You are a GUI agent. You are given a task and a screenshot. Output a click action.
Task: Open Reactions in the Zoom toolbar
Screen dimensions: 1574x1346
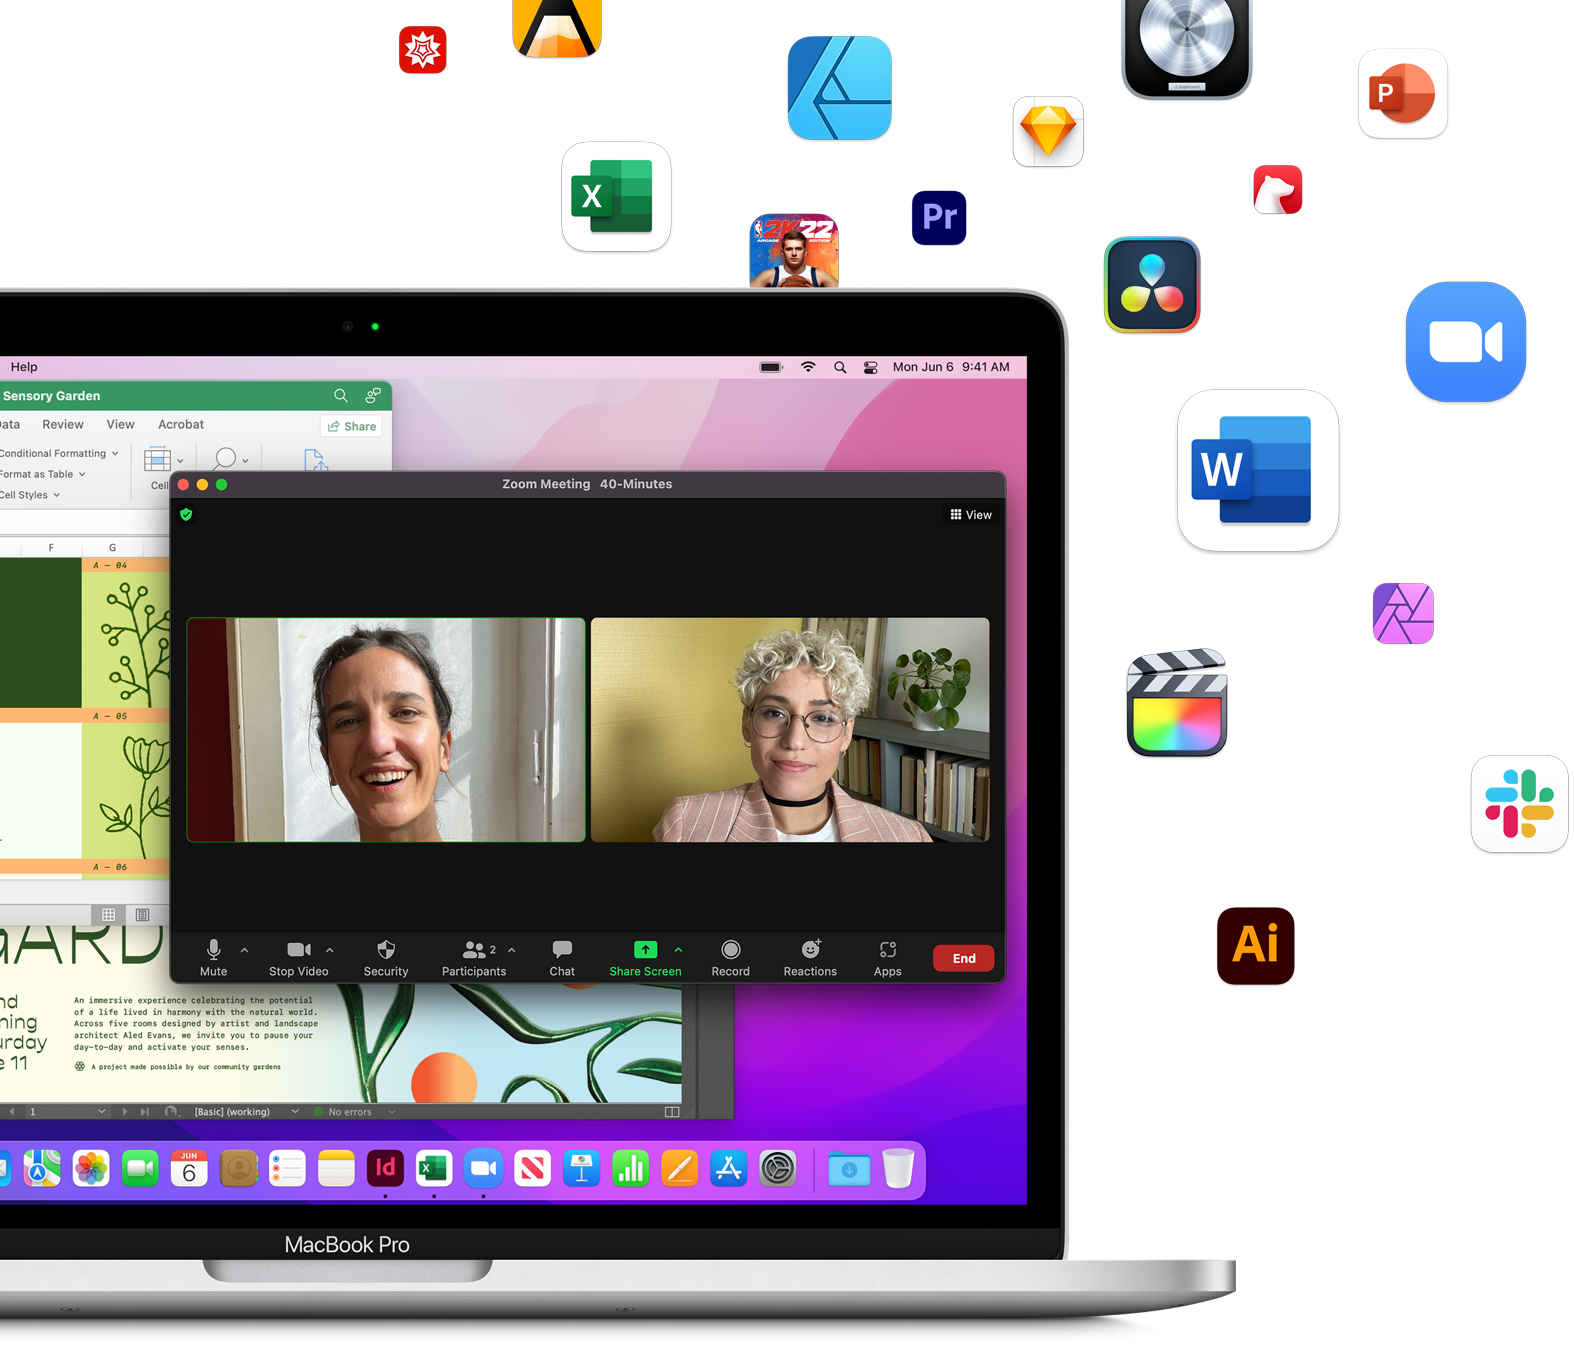pyautogui.click(x=810, y=957)
